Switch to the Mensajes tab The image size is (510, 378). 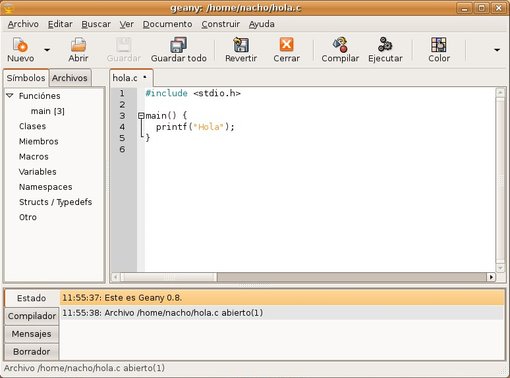click(32, 334)
